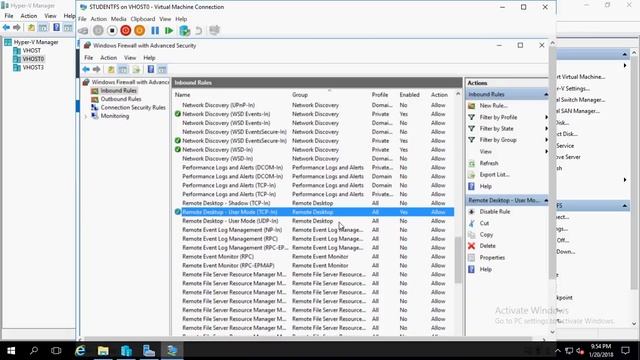Click the Windows Start button
640x360 pixels.
[x=11, y=351]
